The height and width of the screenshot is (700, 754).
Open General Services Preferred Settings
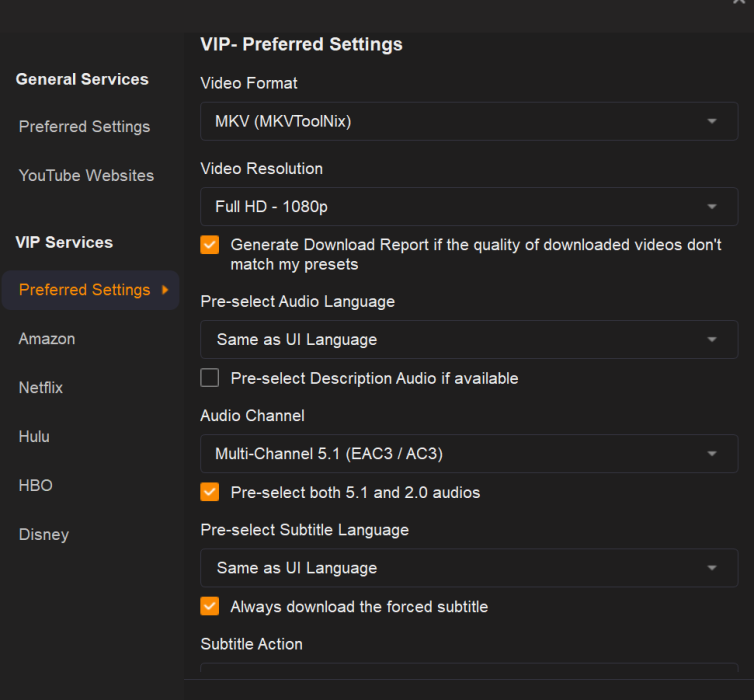[x=84, y=127]
